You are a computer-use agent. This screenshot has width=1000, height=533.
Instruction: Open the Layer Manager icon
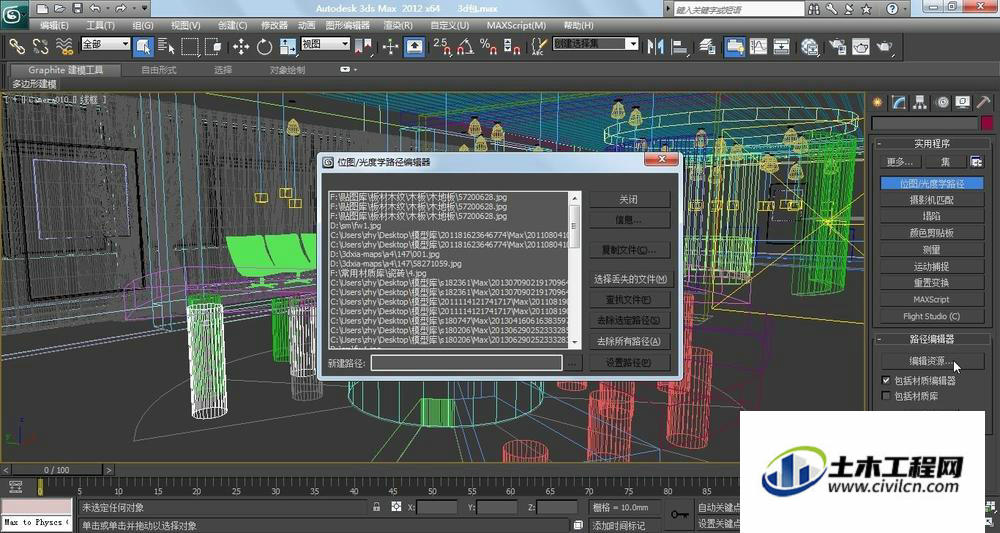[707, 47]
